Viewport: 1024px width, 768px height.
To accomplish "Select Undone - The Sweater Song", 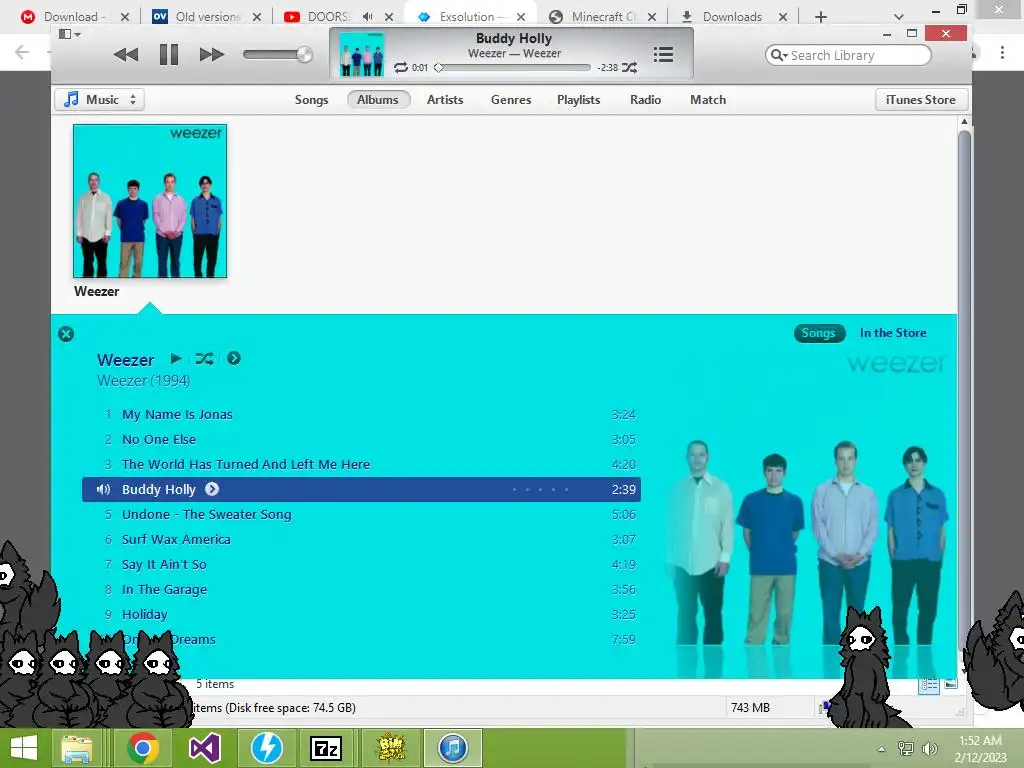I will pos(361,515).
